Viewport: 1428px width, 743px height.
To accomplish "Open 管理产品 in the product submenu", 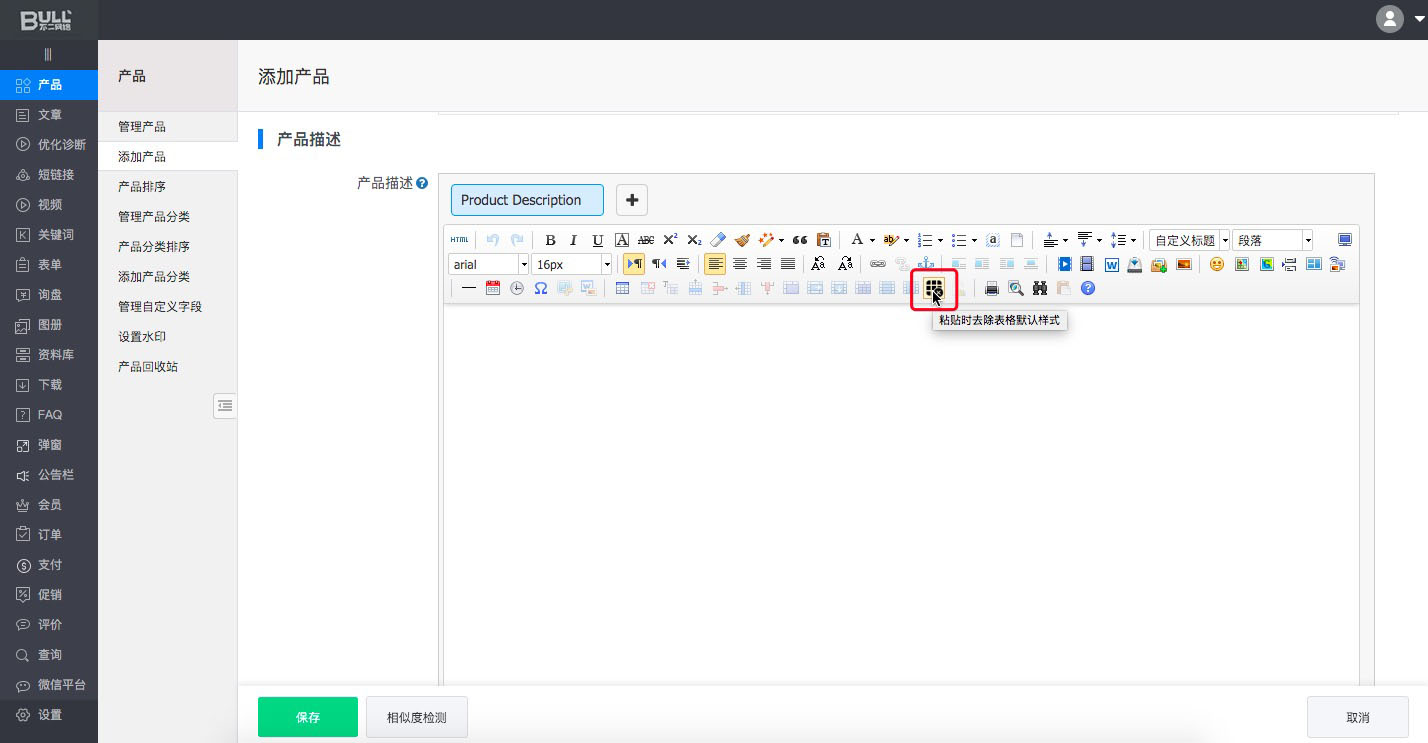I will 142,127.
